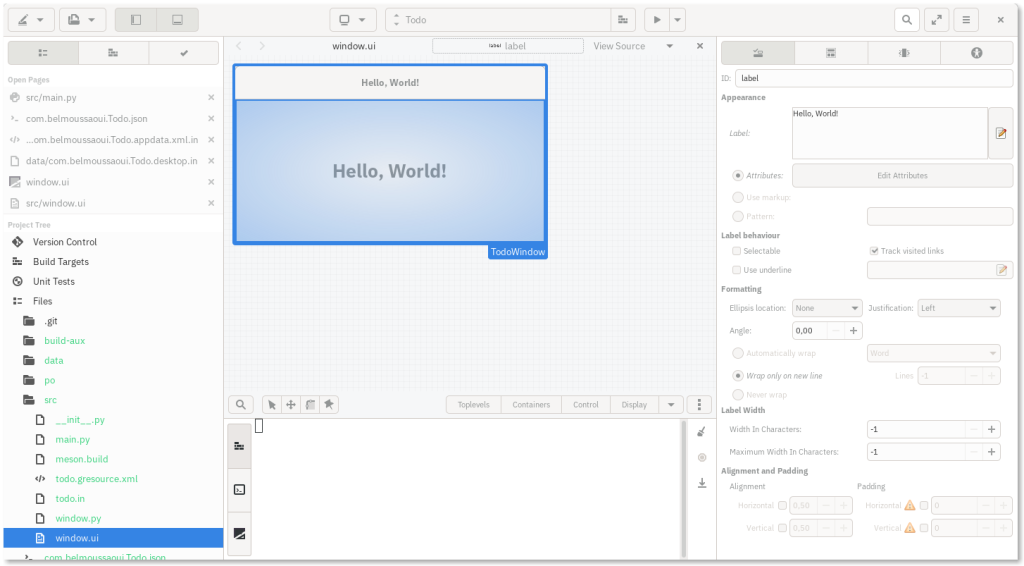The height and width of the screenshot is (566, 1024).
Task: Expand the widget palette dropdown arrow
Action: click(671, 405)
